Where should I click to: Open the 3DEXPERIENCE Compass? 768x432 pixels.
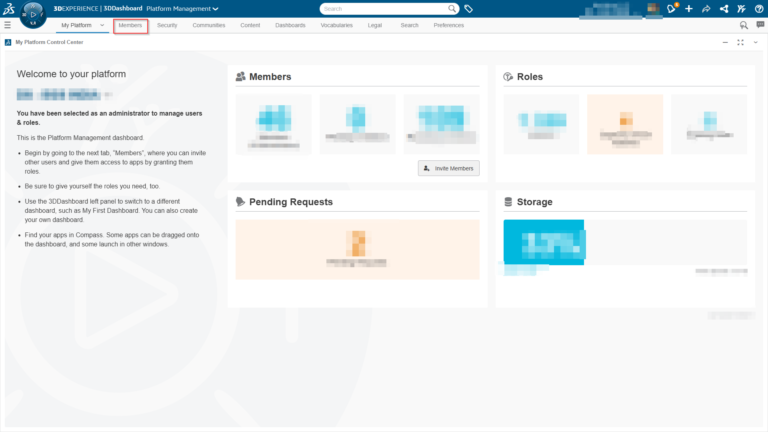pos(33,15)
